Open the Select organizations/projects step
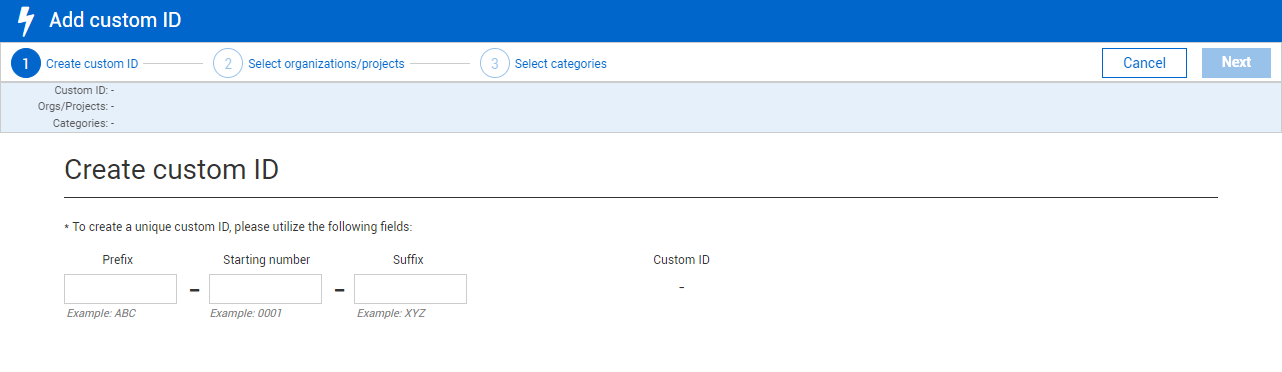The width and height of the screenshot is (1282, 372). point(326,64)
